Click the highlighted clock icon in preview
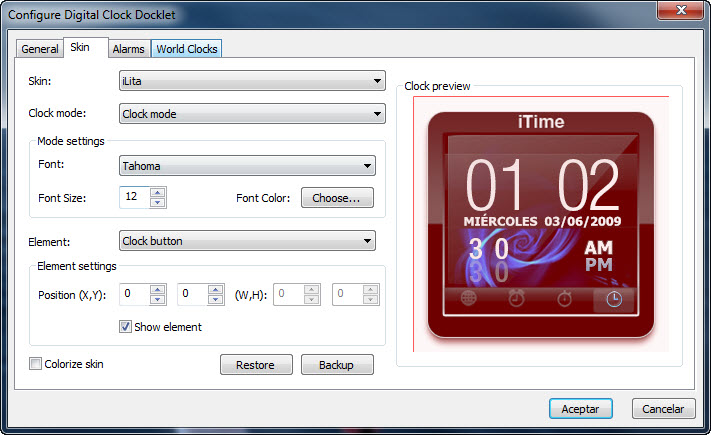Viewport: 711px width, 435px height. tap(614, 299)
